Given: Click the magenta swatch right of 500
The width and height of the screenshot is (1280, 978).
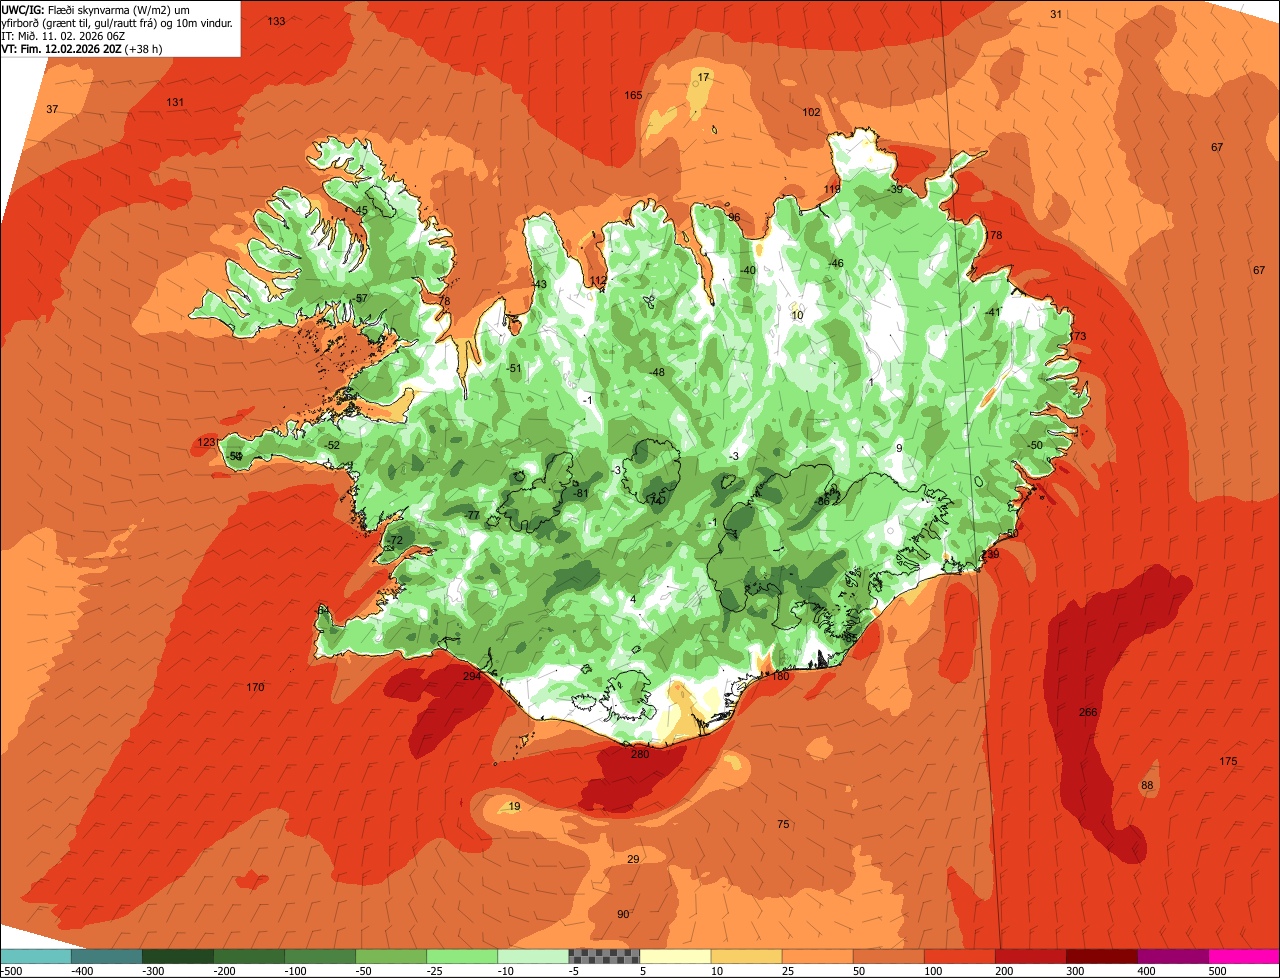Looking at the screenshot, I should coord(1244,957).
